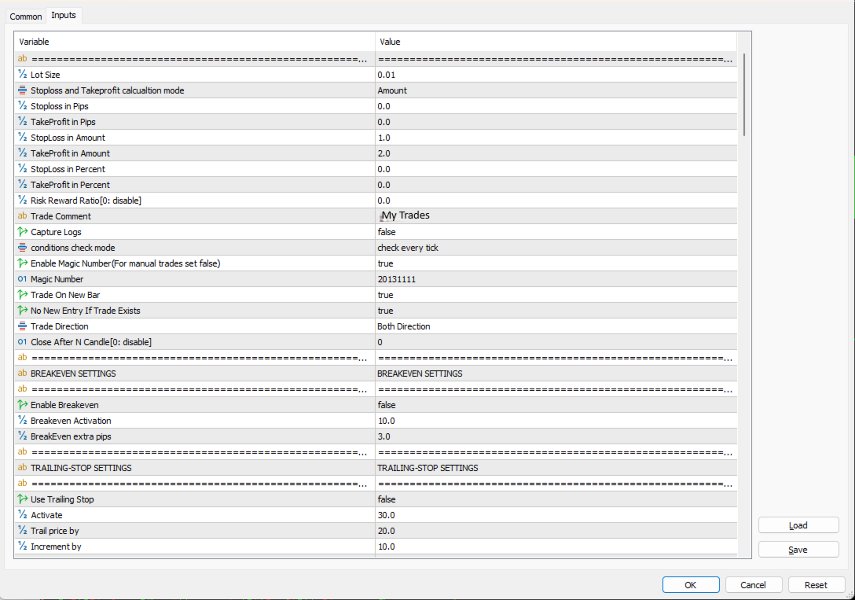This screenshot has width=855, height=600.
Task: Switch to the Common tab
Action: pyautogui.click(x=24, y=16)
